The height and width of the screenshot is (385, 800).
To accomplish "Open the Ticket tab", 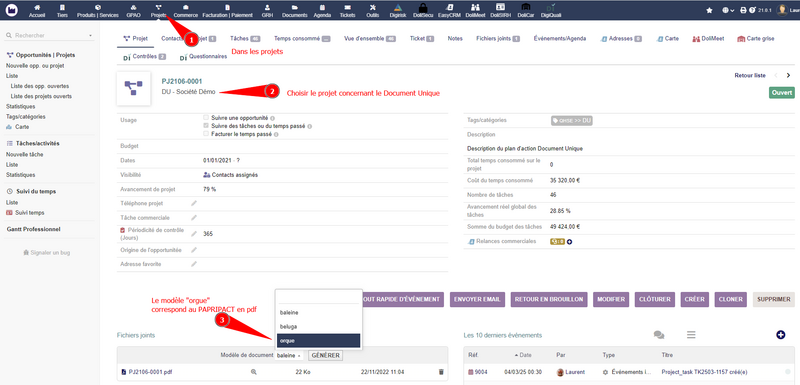I will pos(422,38).
